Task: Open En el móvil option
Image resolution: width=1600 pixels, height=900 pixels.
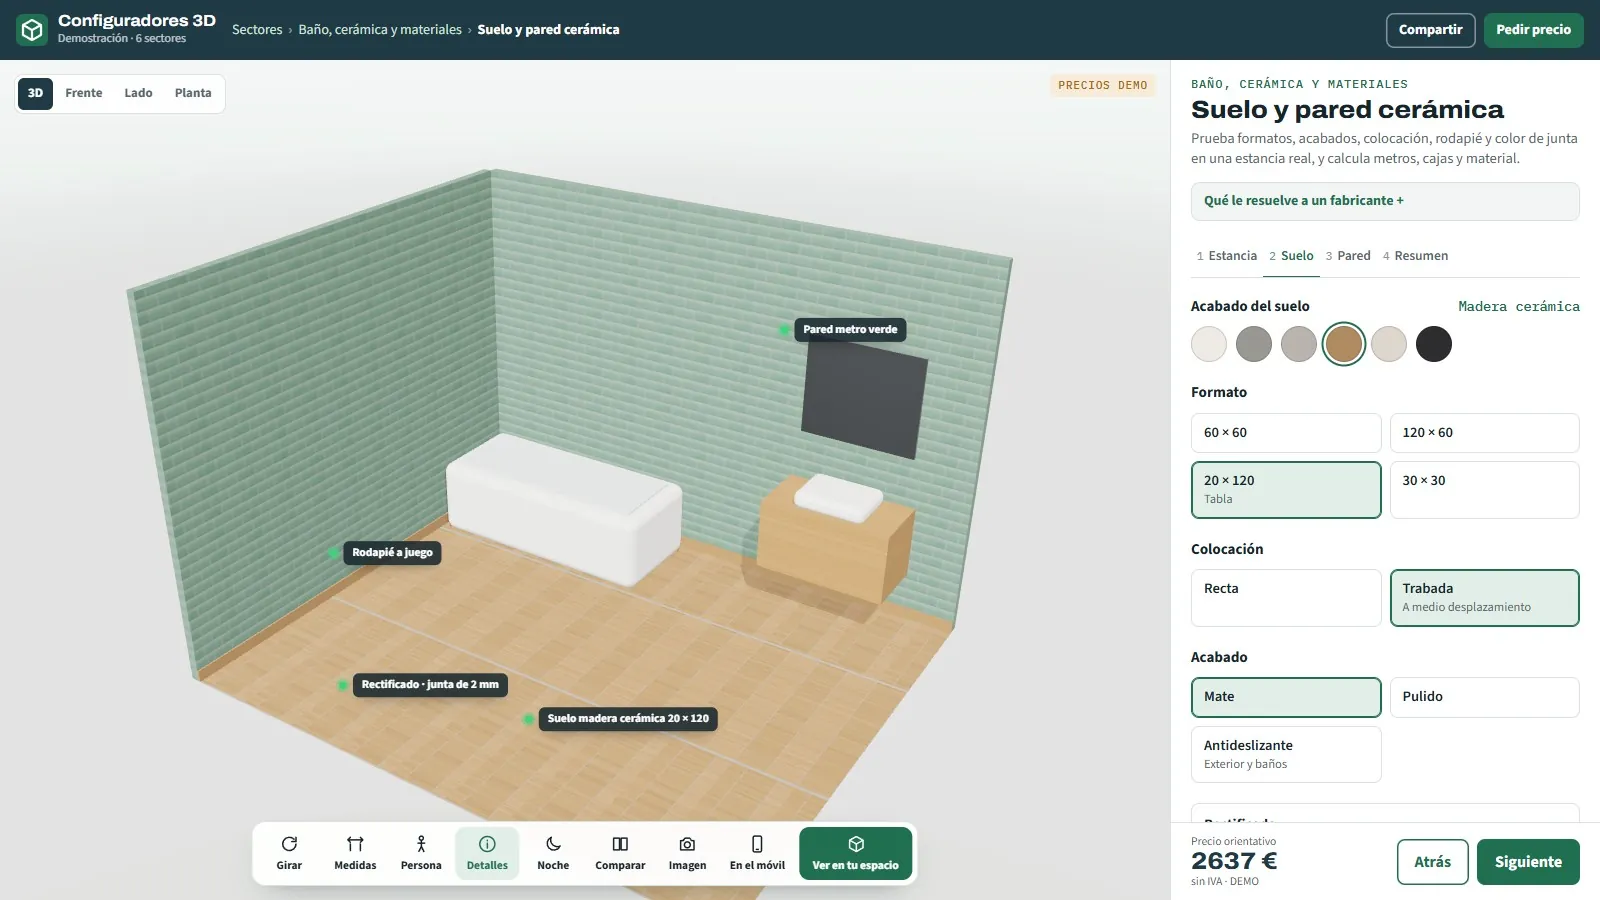Action: [x=757, y=853]
